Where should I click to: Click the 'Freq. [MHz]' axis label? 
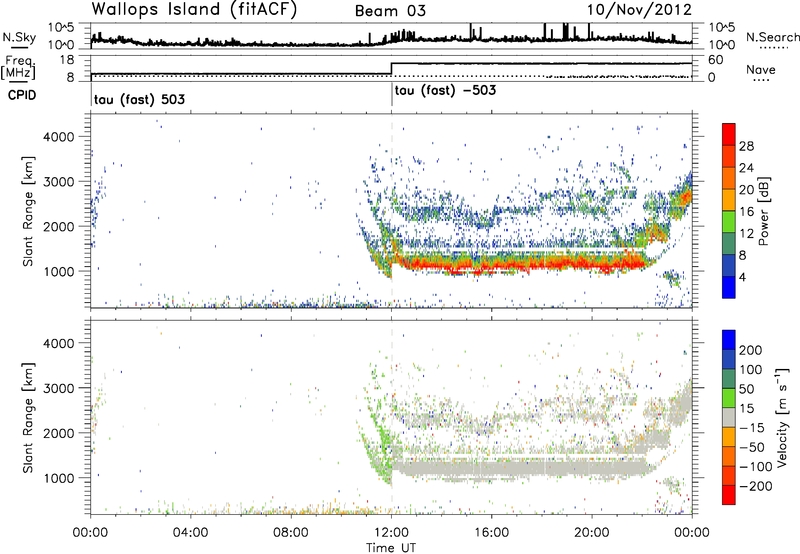pos(19,68)
